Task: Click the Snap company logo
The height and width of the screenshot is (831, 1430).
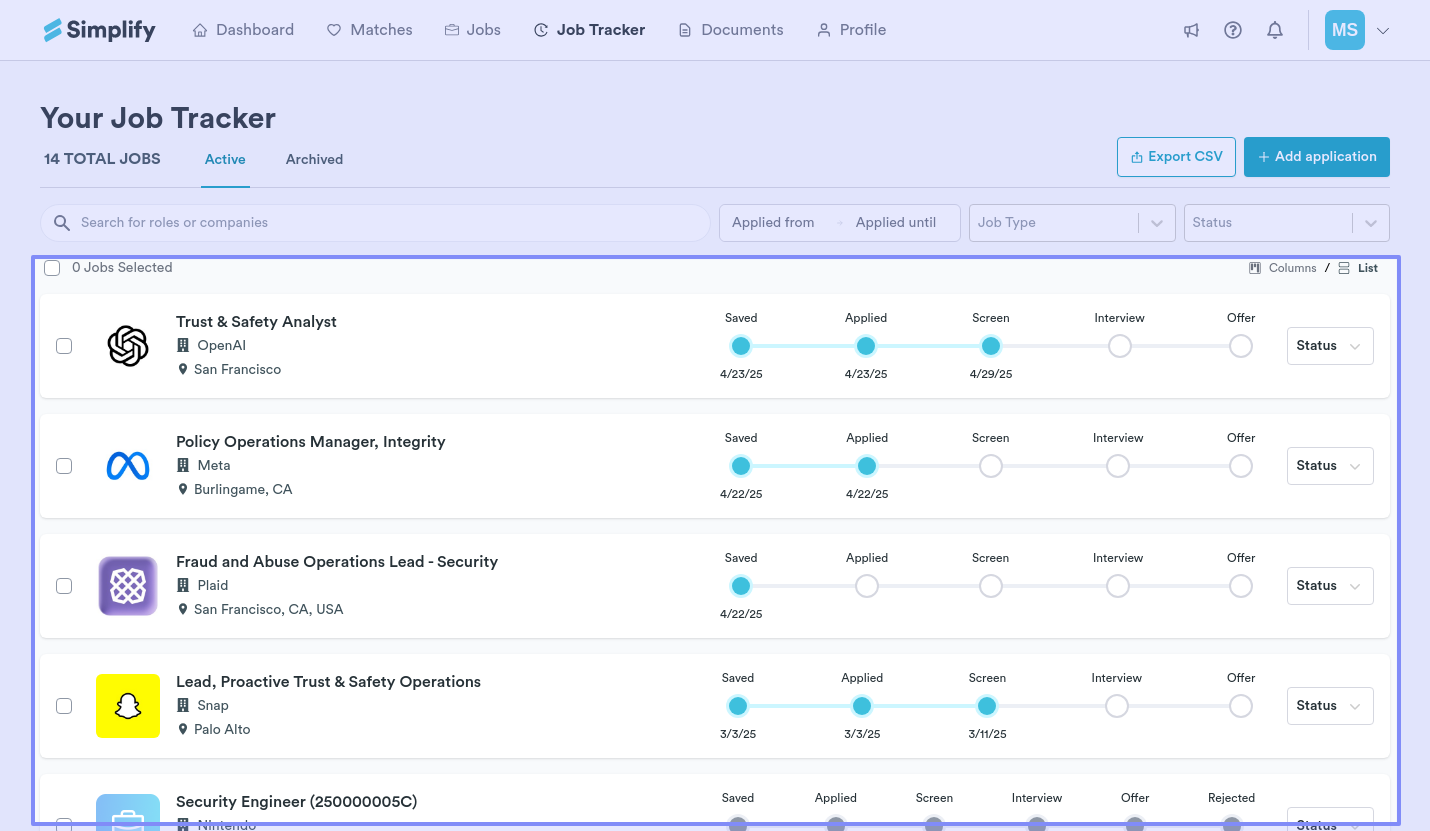Action: point(128,706)
